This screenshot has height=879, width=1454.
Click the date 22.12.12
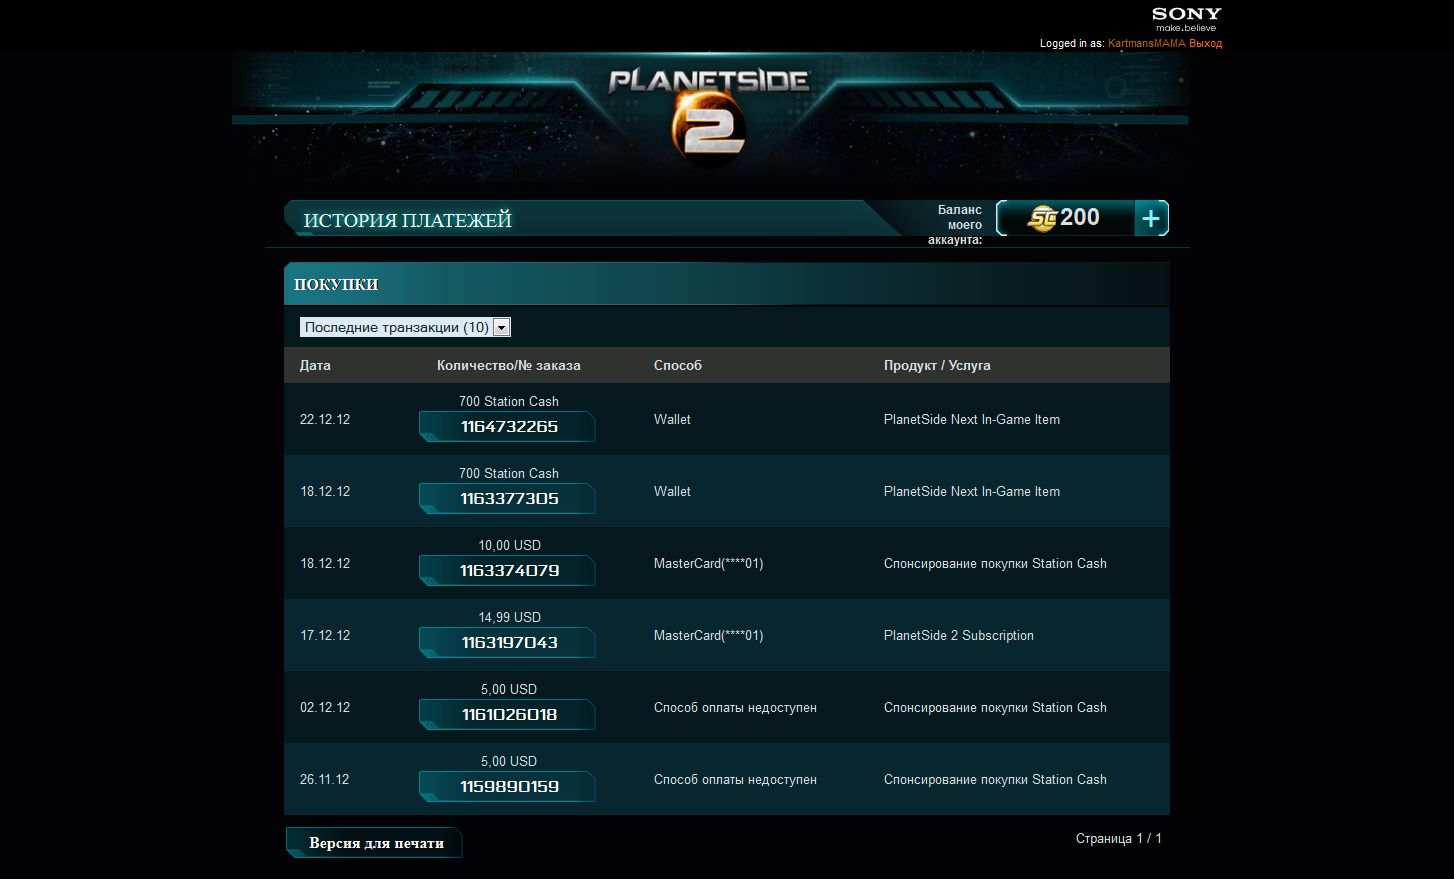tap(325, 419)
